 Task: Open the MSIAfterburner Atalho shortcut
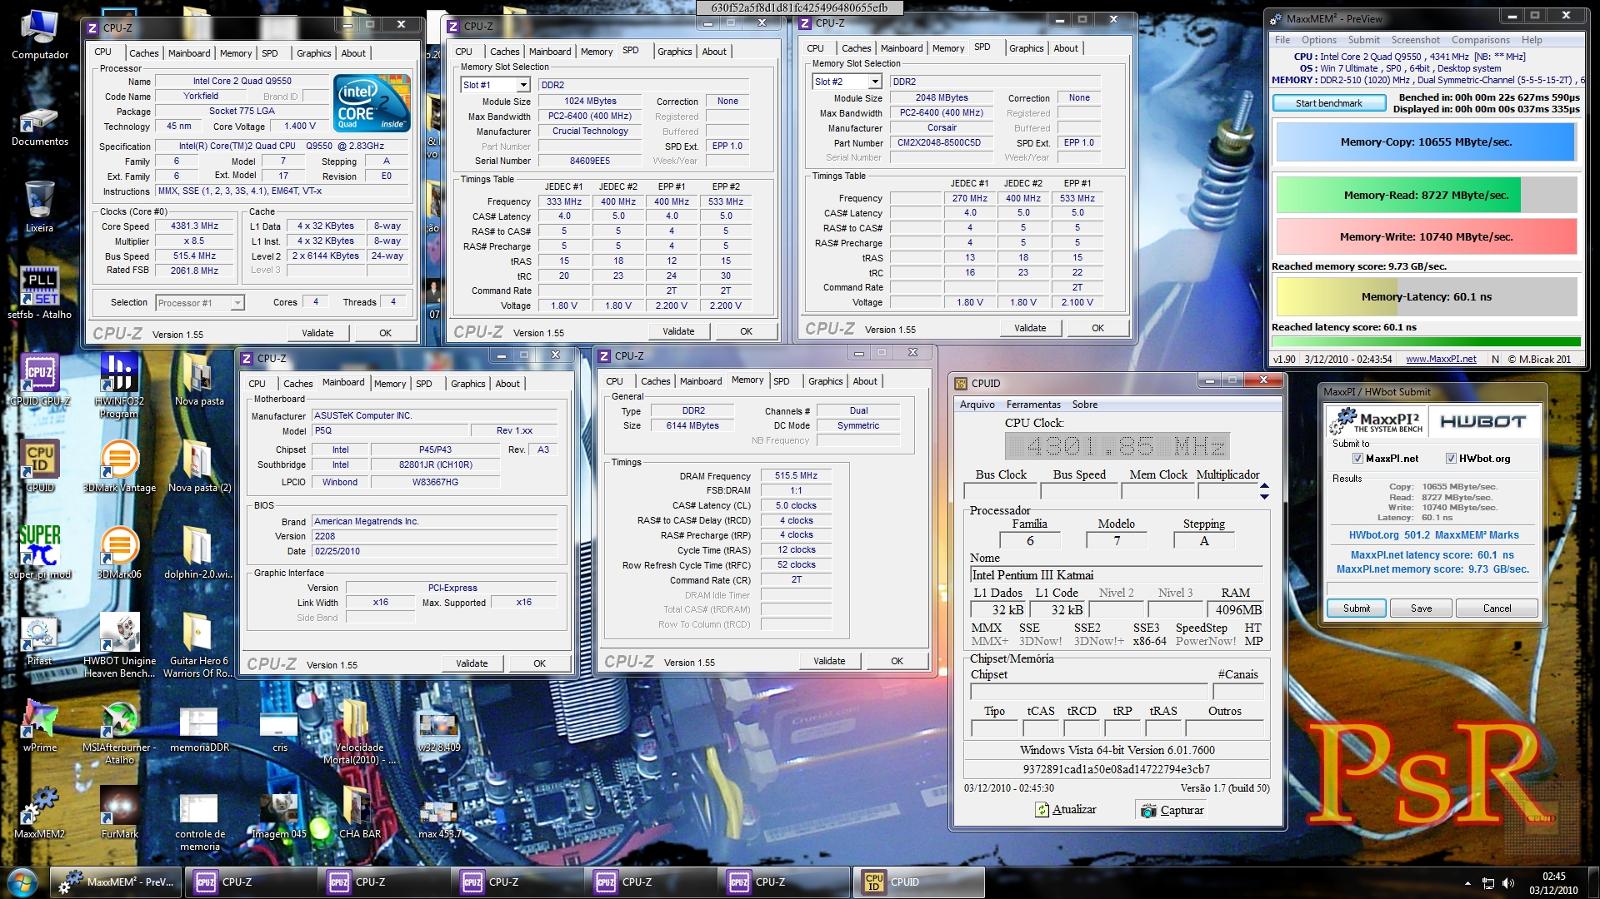point(119,732)
